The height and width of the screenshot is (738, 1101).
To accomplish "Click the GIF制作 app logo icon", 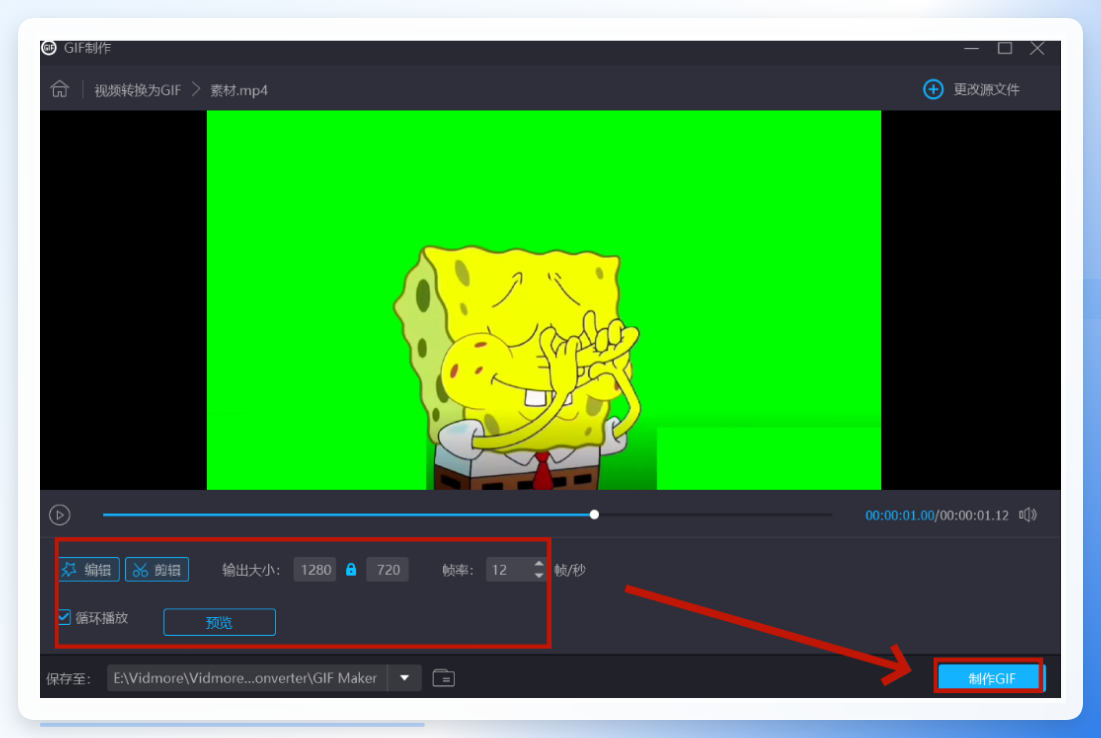I will tap(49, 48).
